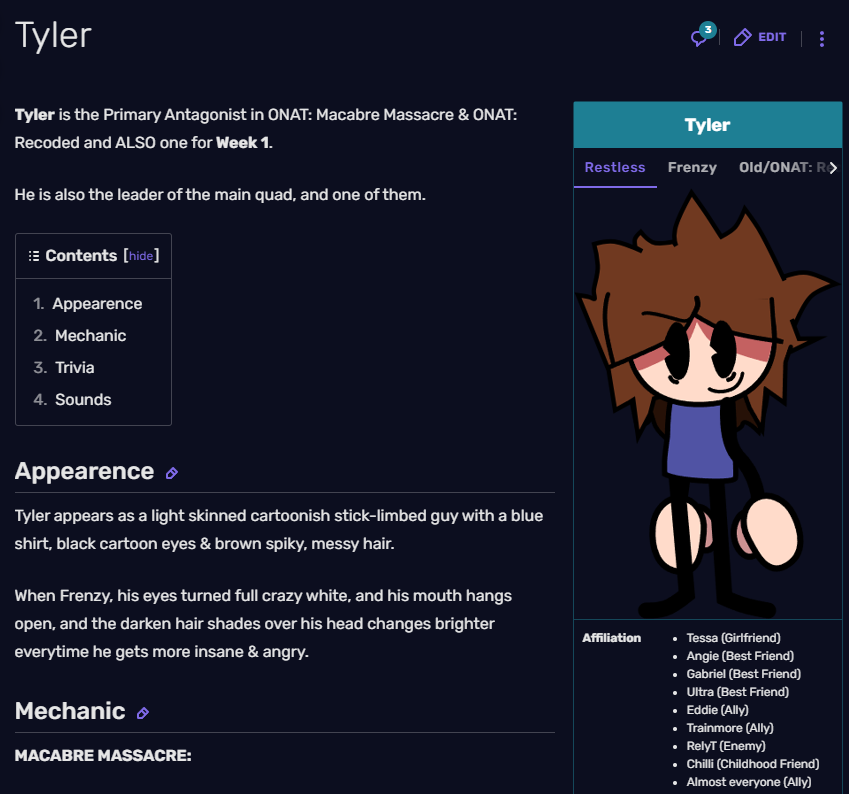Jump to Mechanic section in contents
849x794 pixels.
(90, 336)
